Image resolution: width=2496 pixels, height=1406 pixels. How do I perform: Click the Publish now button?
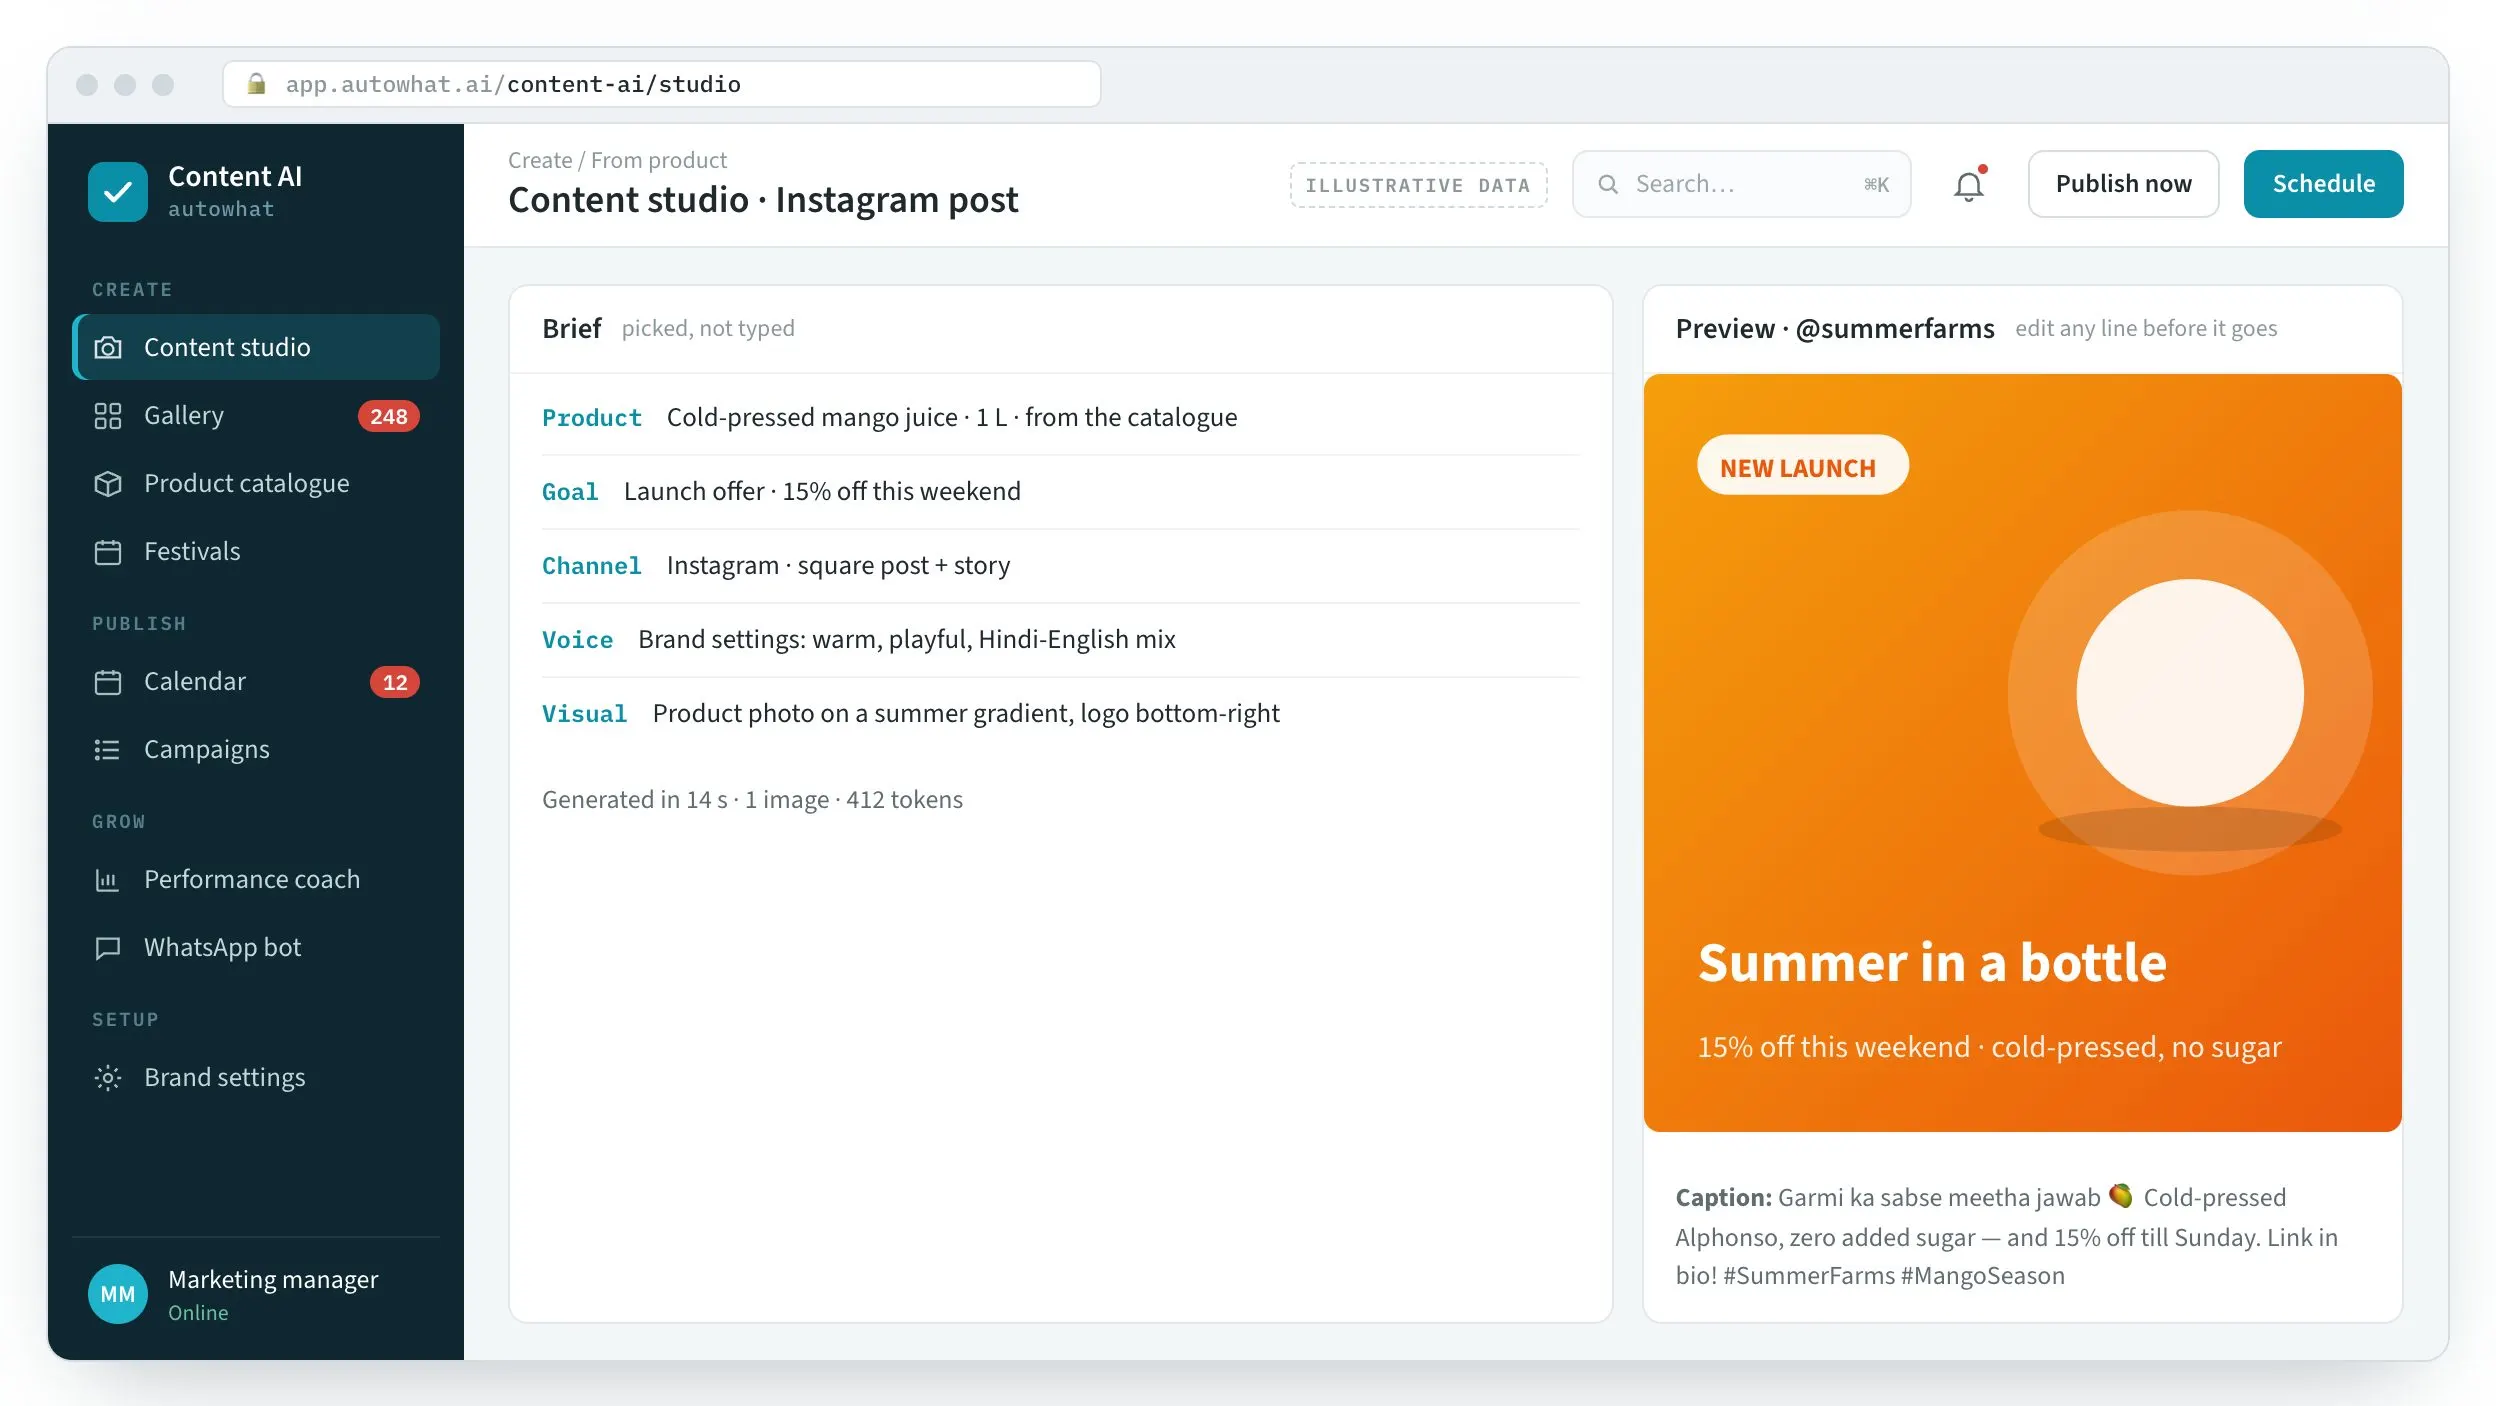pyautogui.click(x=2123, y=184)
